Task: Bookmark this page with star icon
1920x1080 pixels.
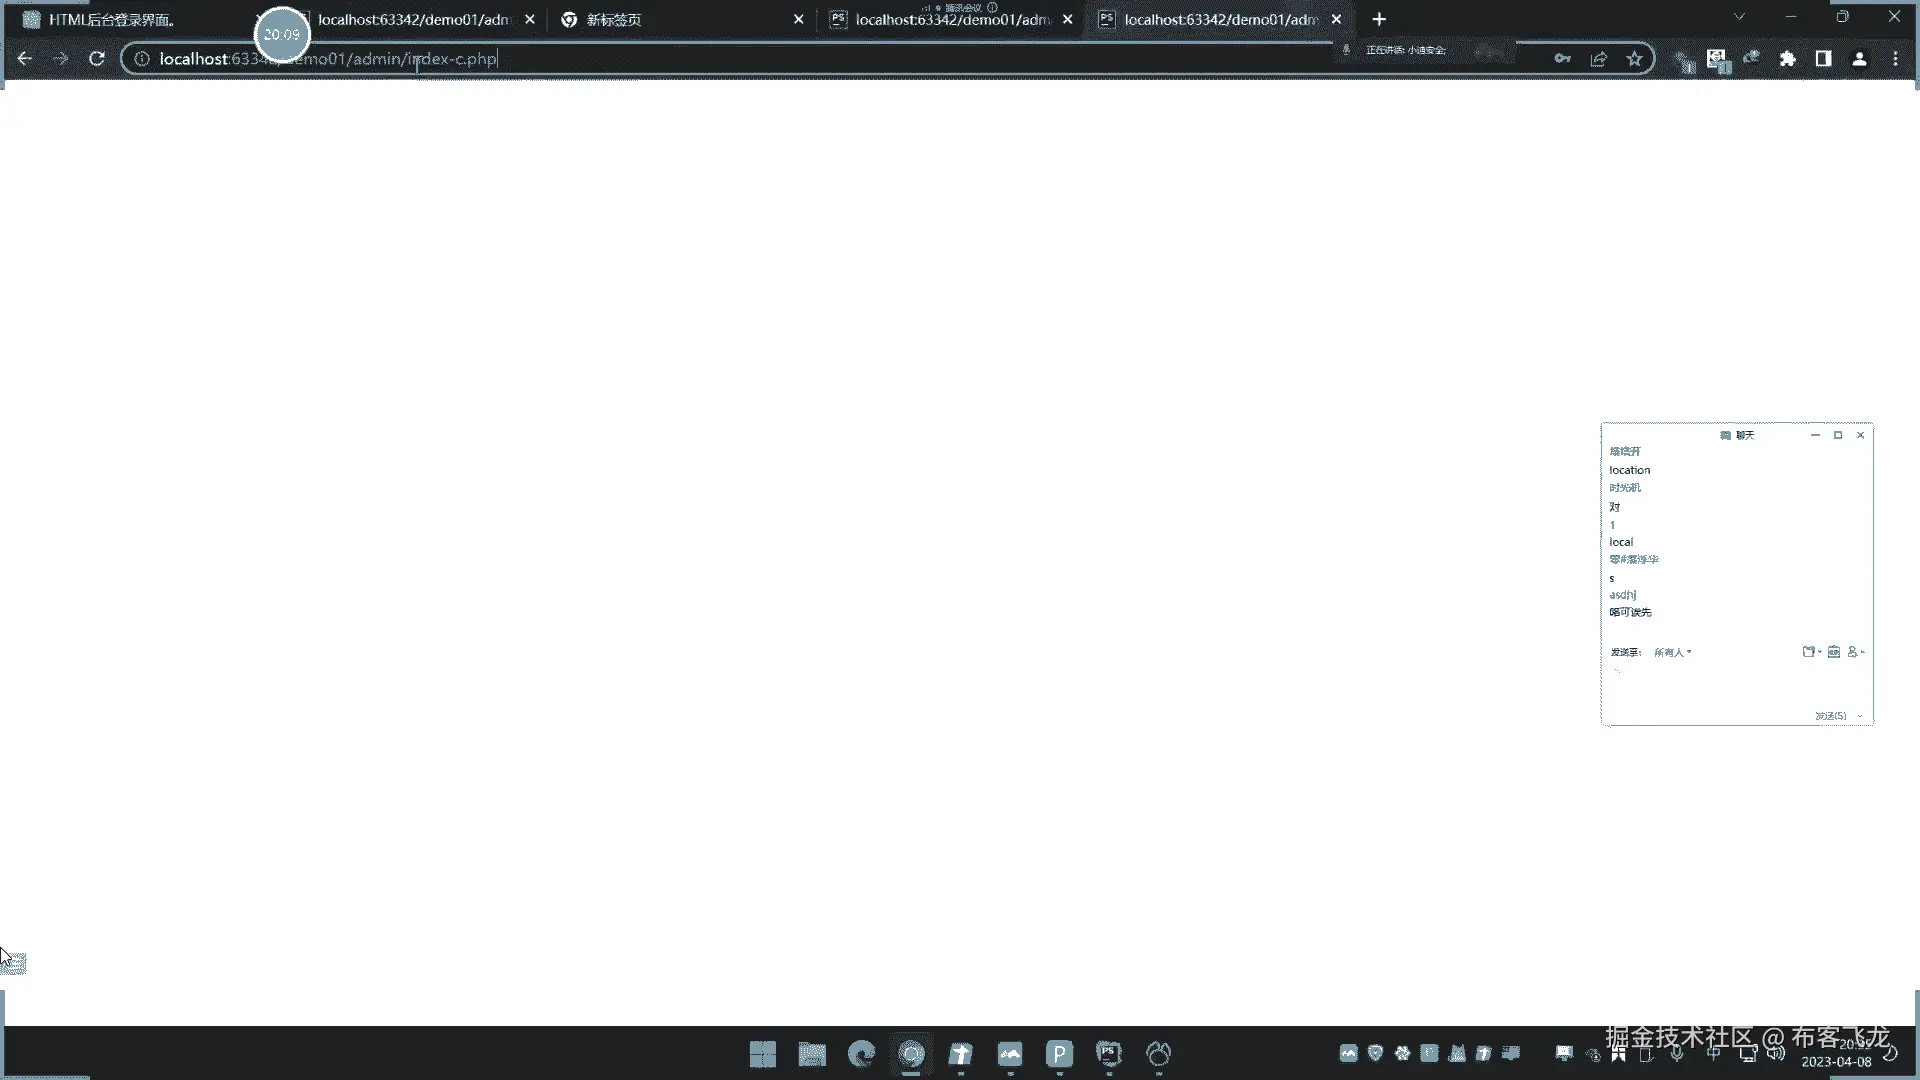Action: click(x=1634, y=59)
